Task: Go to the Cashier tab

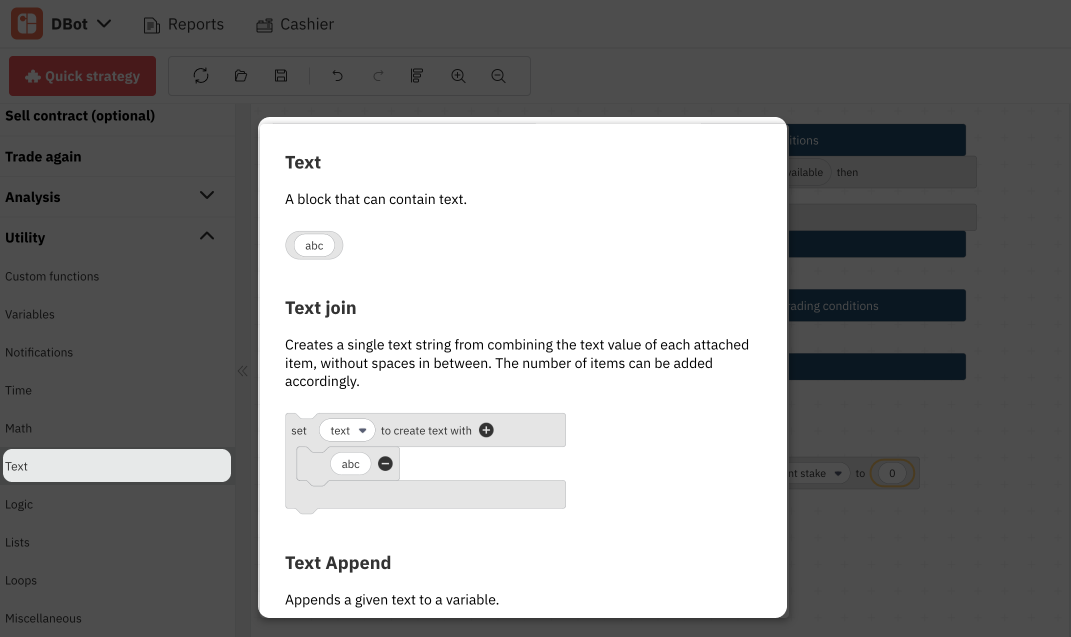Action: click(x=295, y=24)
